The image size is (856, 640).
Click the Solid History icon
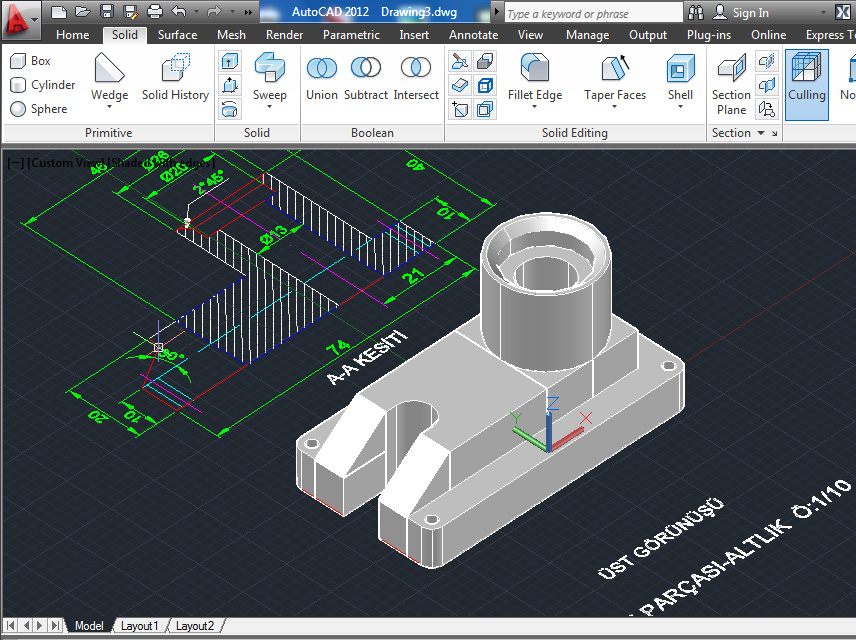click(x=175, y=77)
